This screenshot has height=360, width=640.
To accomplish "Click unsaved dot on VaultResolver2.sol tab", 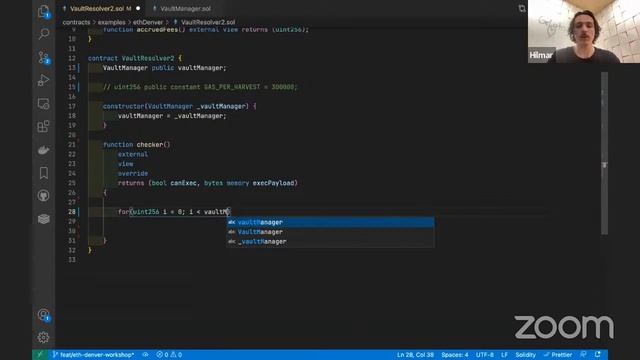I will tap(138, 9).
